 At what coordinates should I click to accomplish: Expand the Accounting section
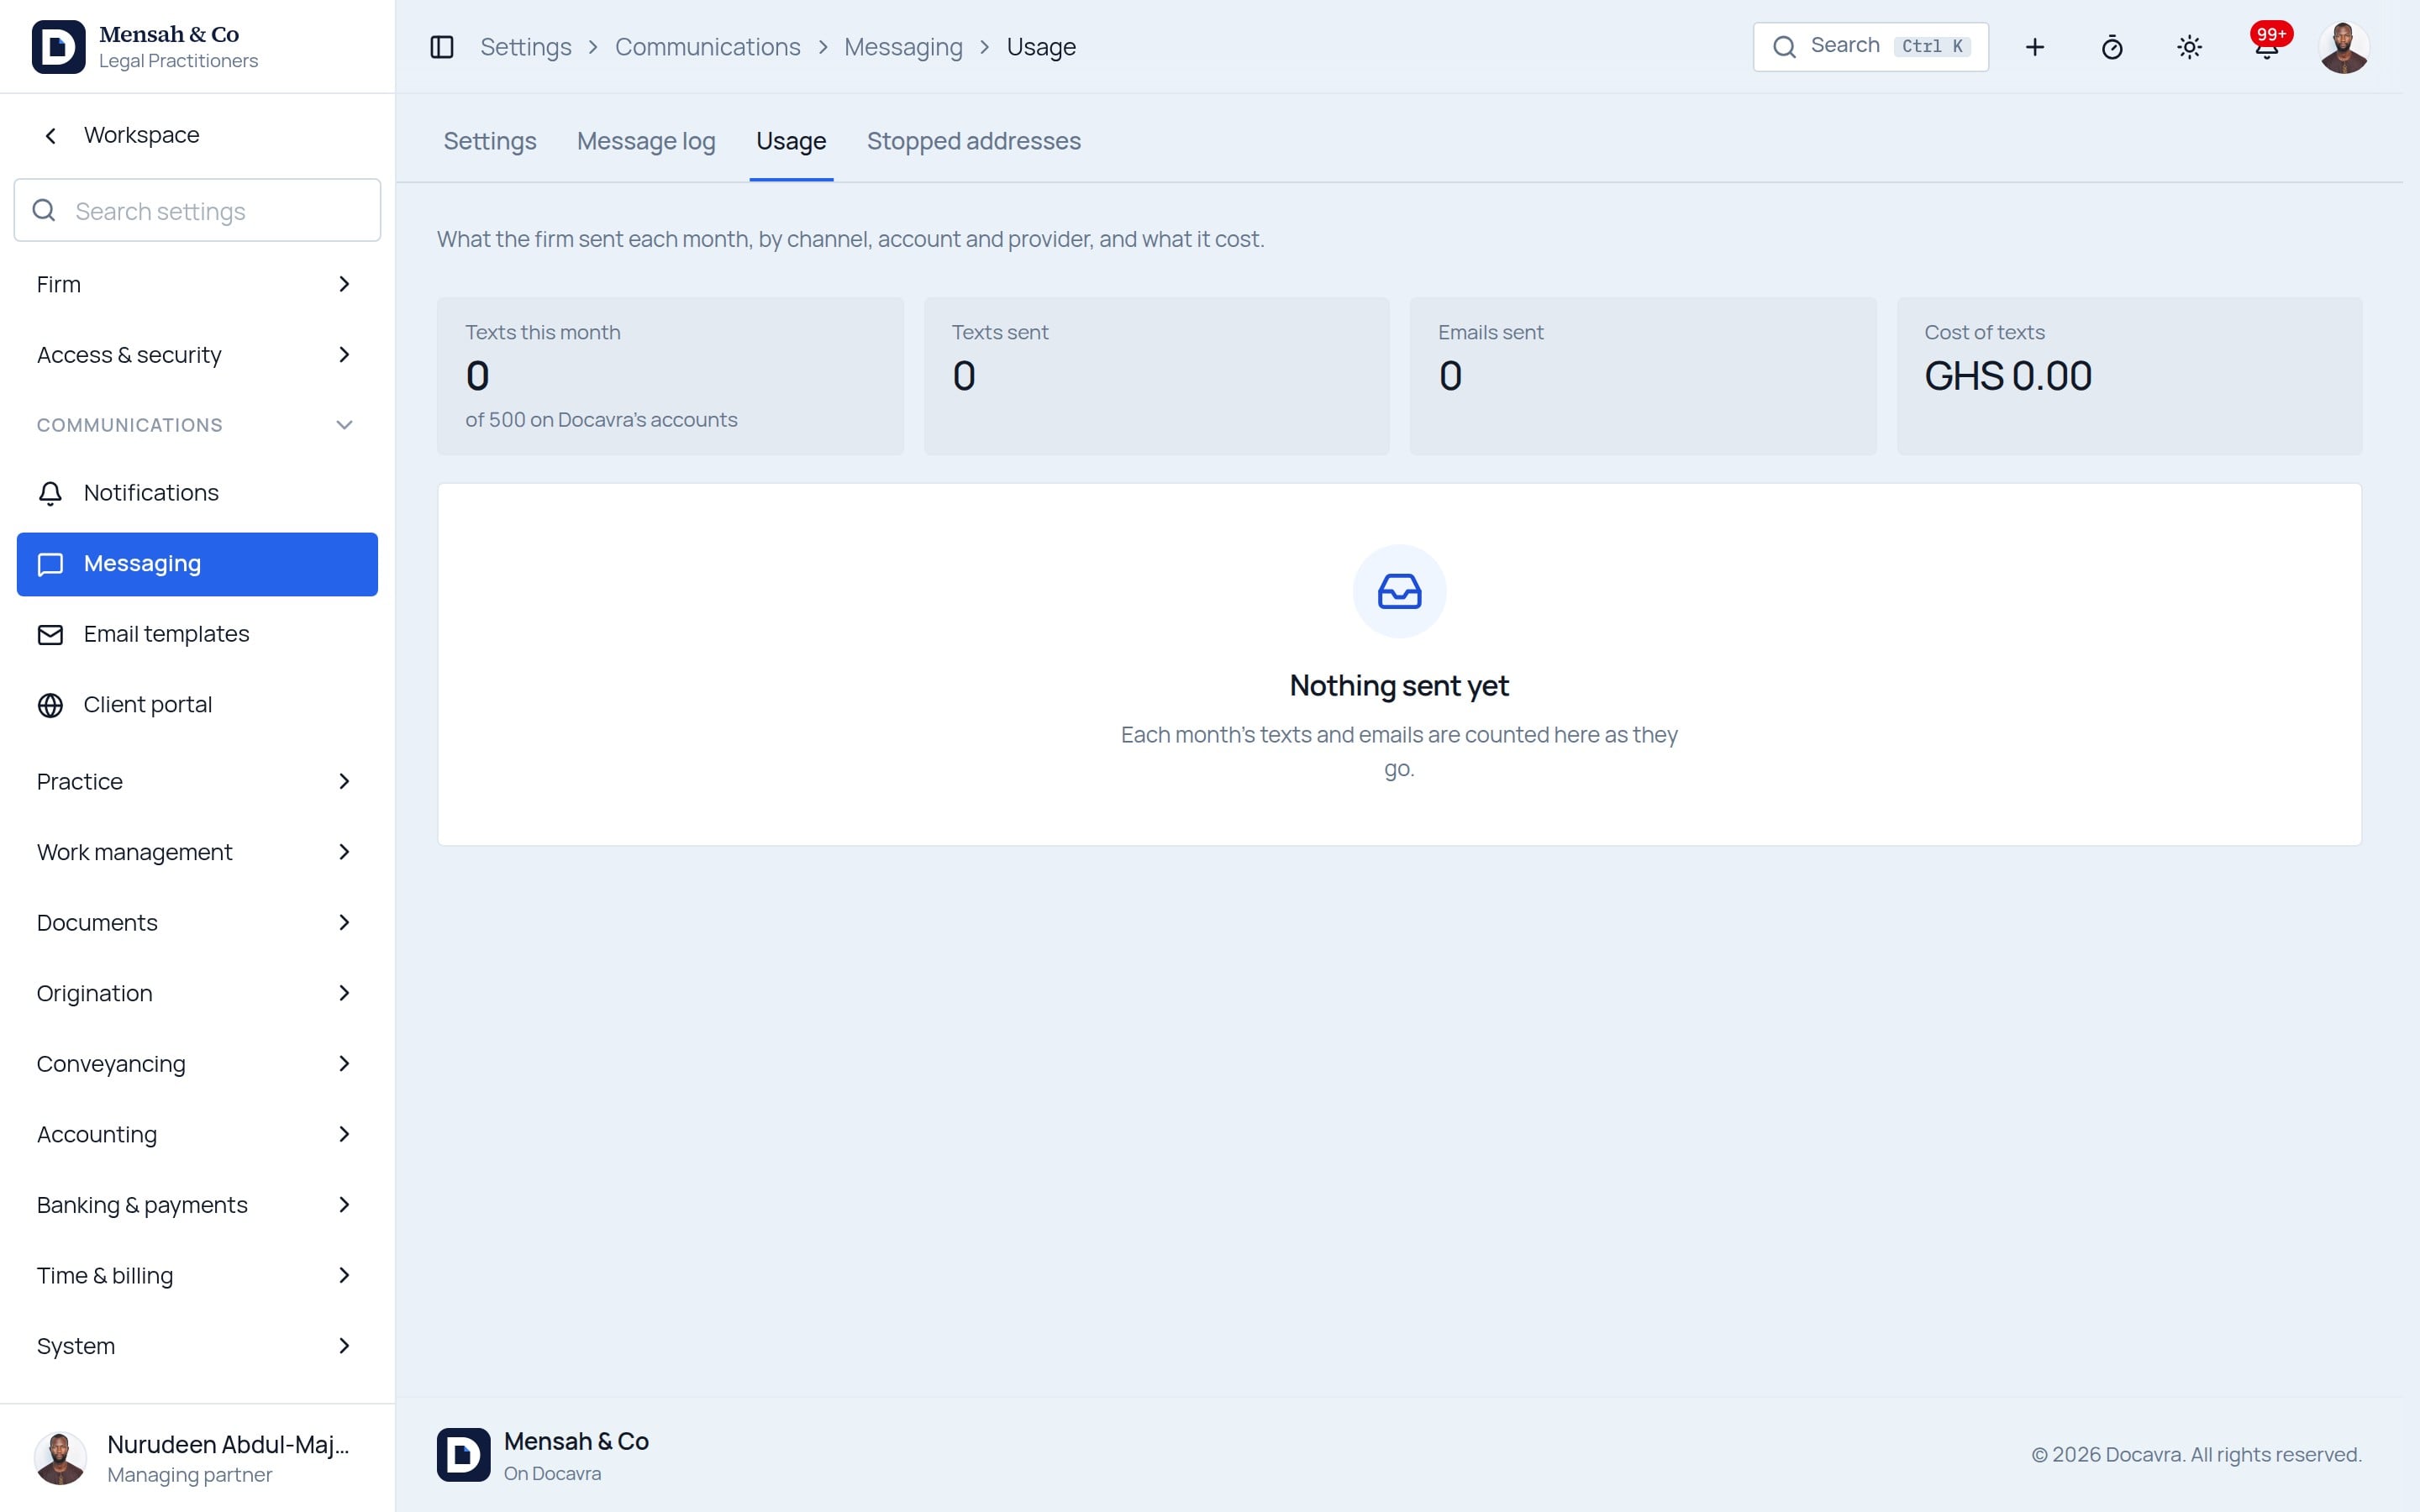tap(197, 1134)
